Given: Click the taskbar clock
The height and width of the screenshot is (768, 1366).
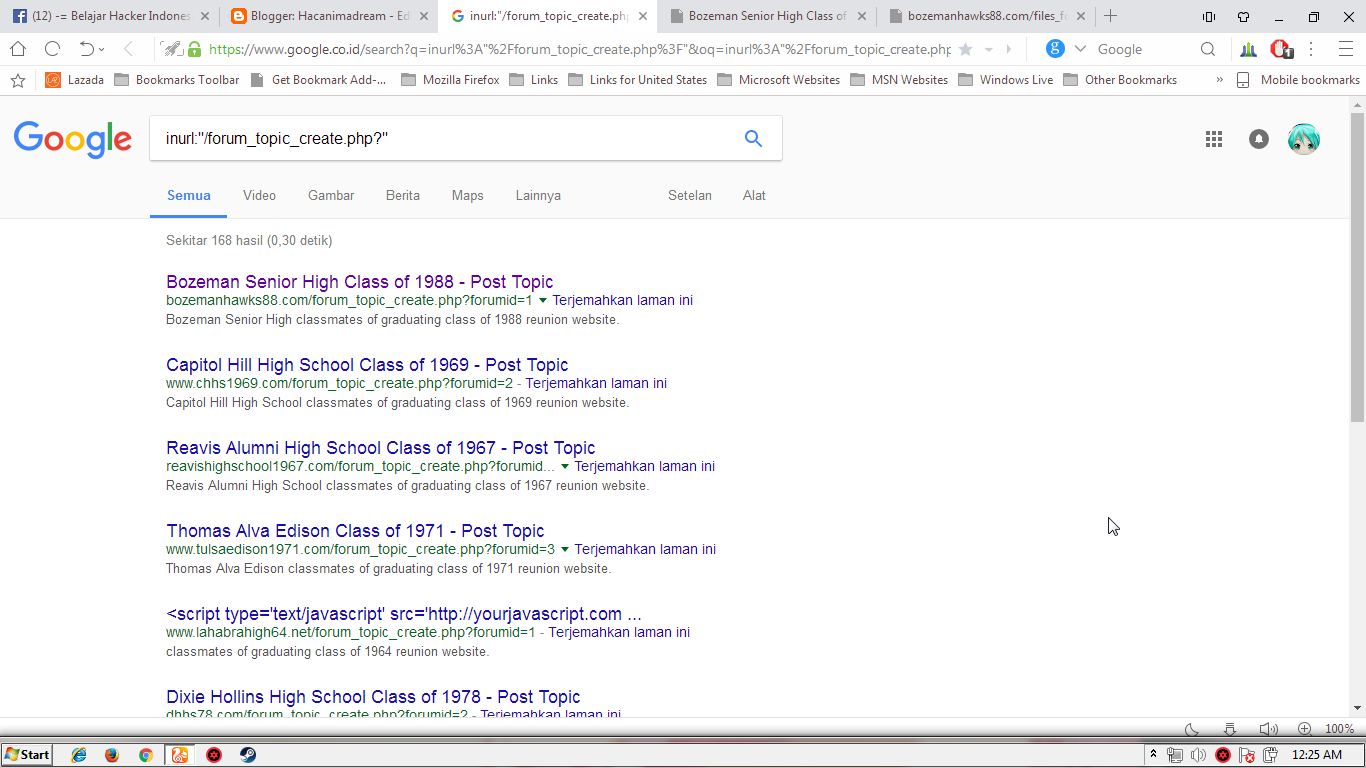Looking at the screenshot, I should 1317,755.
